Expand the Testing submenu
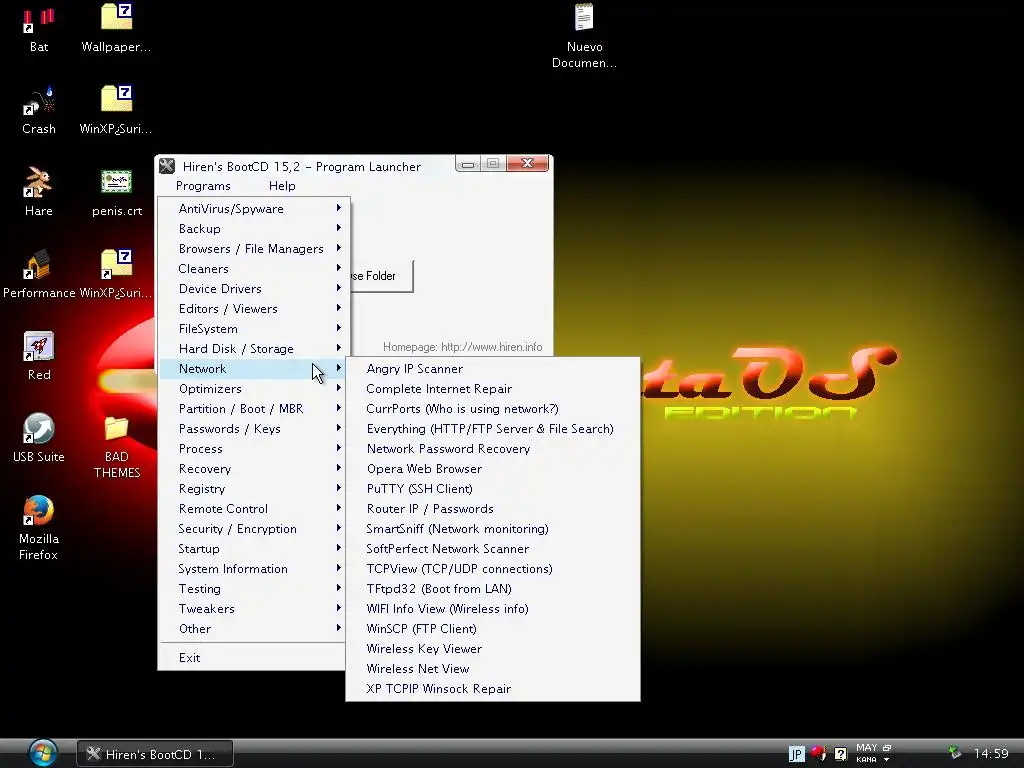This screenshot has height=768, width=1024. (x=254, y=588)
